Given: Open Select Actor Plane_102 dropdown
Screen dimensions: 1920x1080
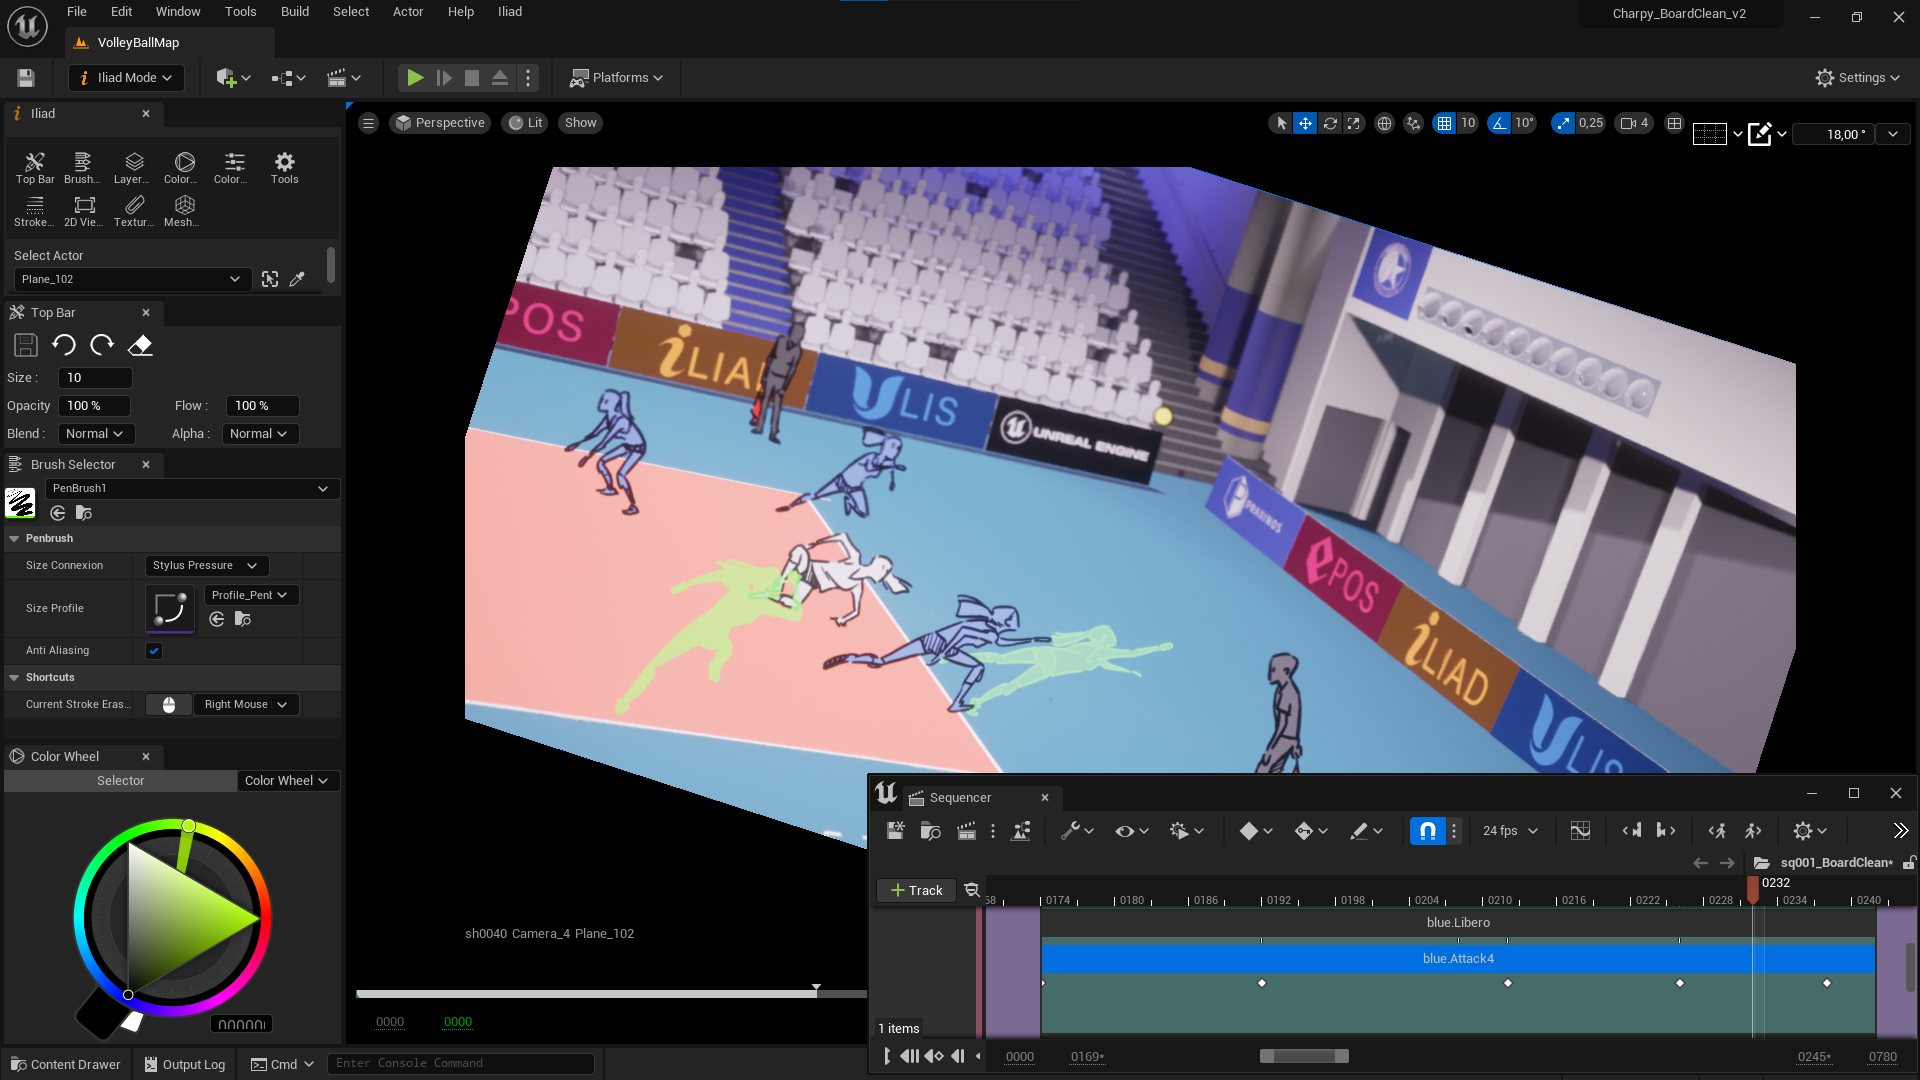Looking at the screenshot, I should pyautogui.click(x=131, y=279).
